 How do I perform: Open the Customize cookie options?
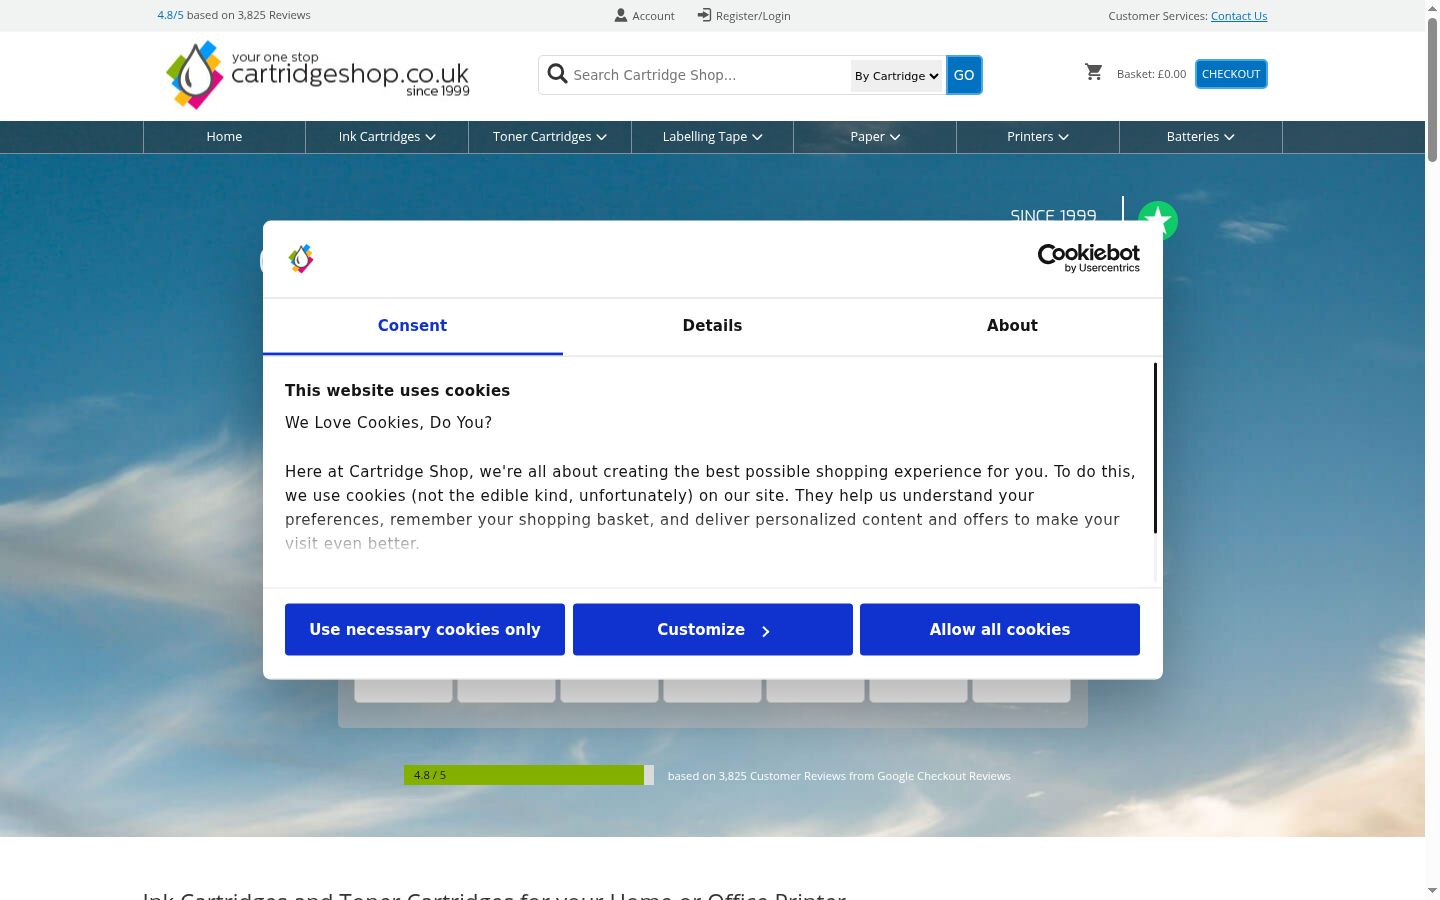(x=713, y=630)
